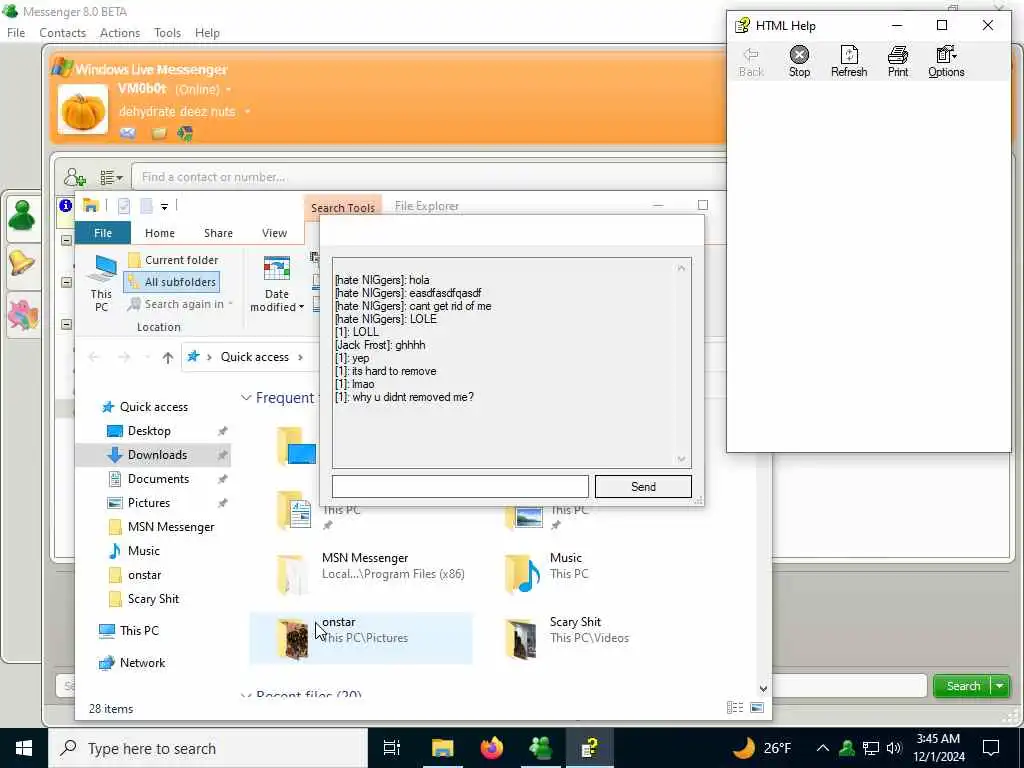
Task: Select the onstar folder in Frequent folders
Action: click(x=360, y=638)
